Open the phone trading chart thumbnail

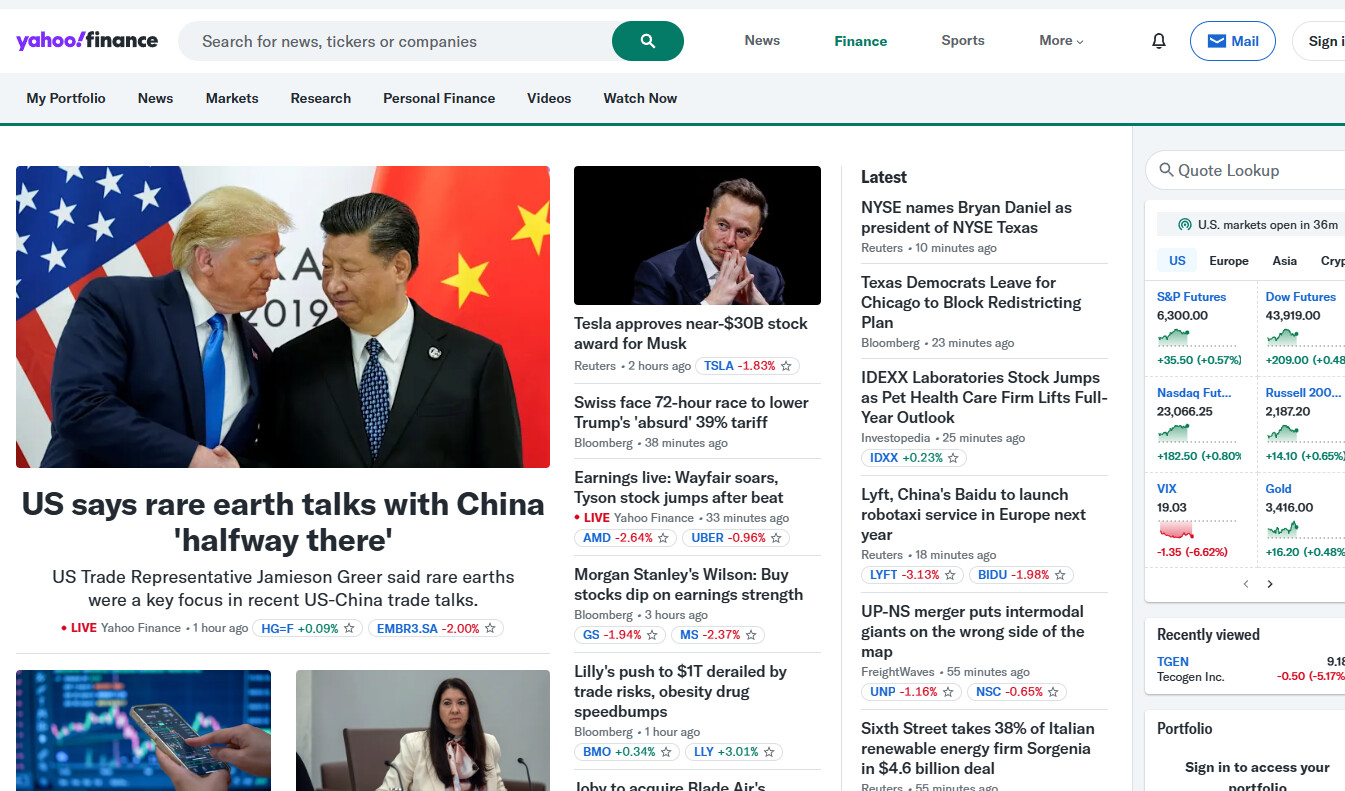tap(143, 730)
